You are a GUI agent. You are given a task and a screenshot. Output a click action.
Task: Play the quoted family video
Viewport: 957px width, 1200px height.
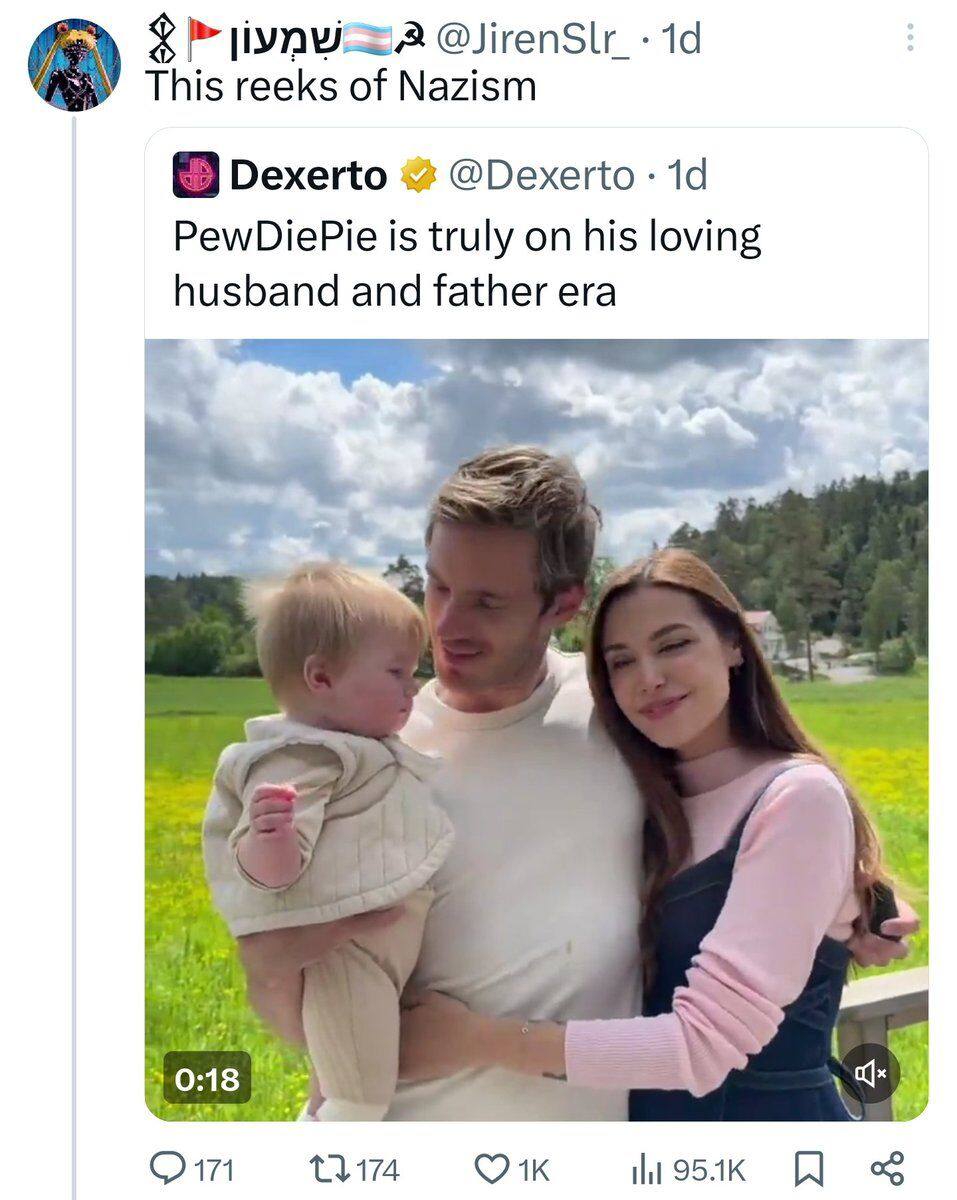point(536,730)
